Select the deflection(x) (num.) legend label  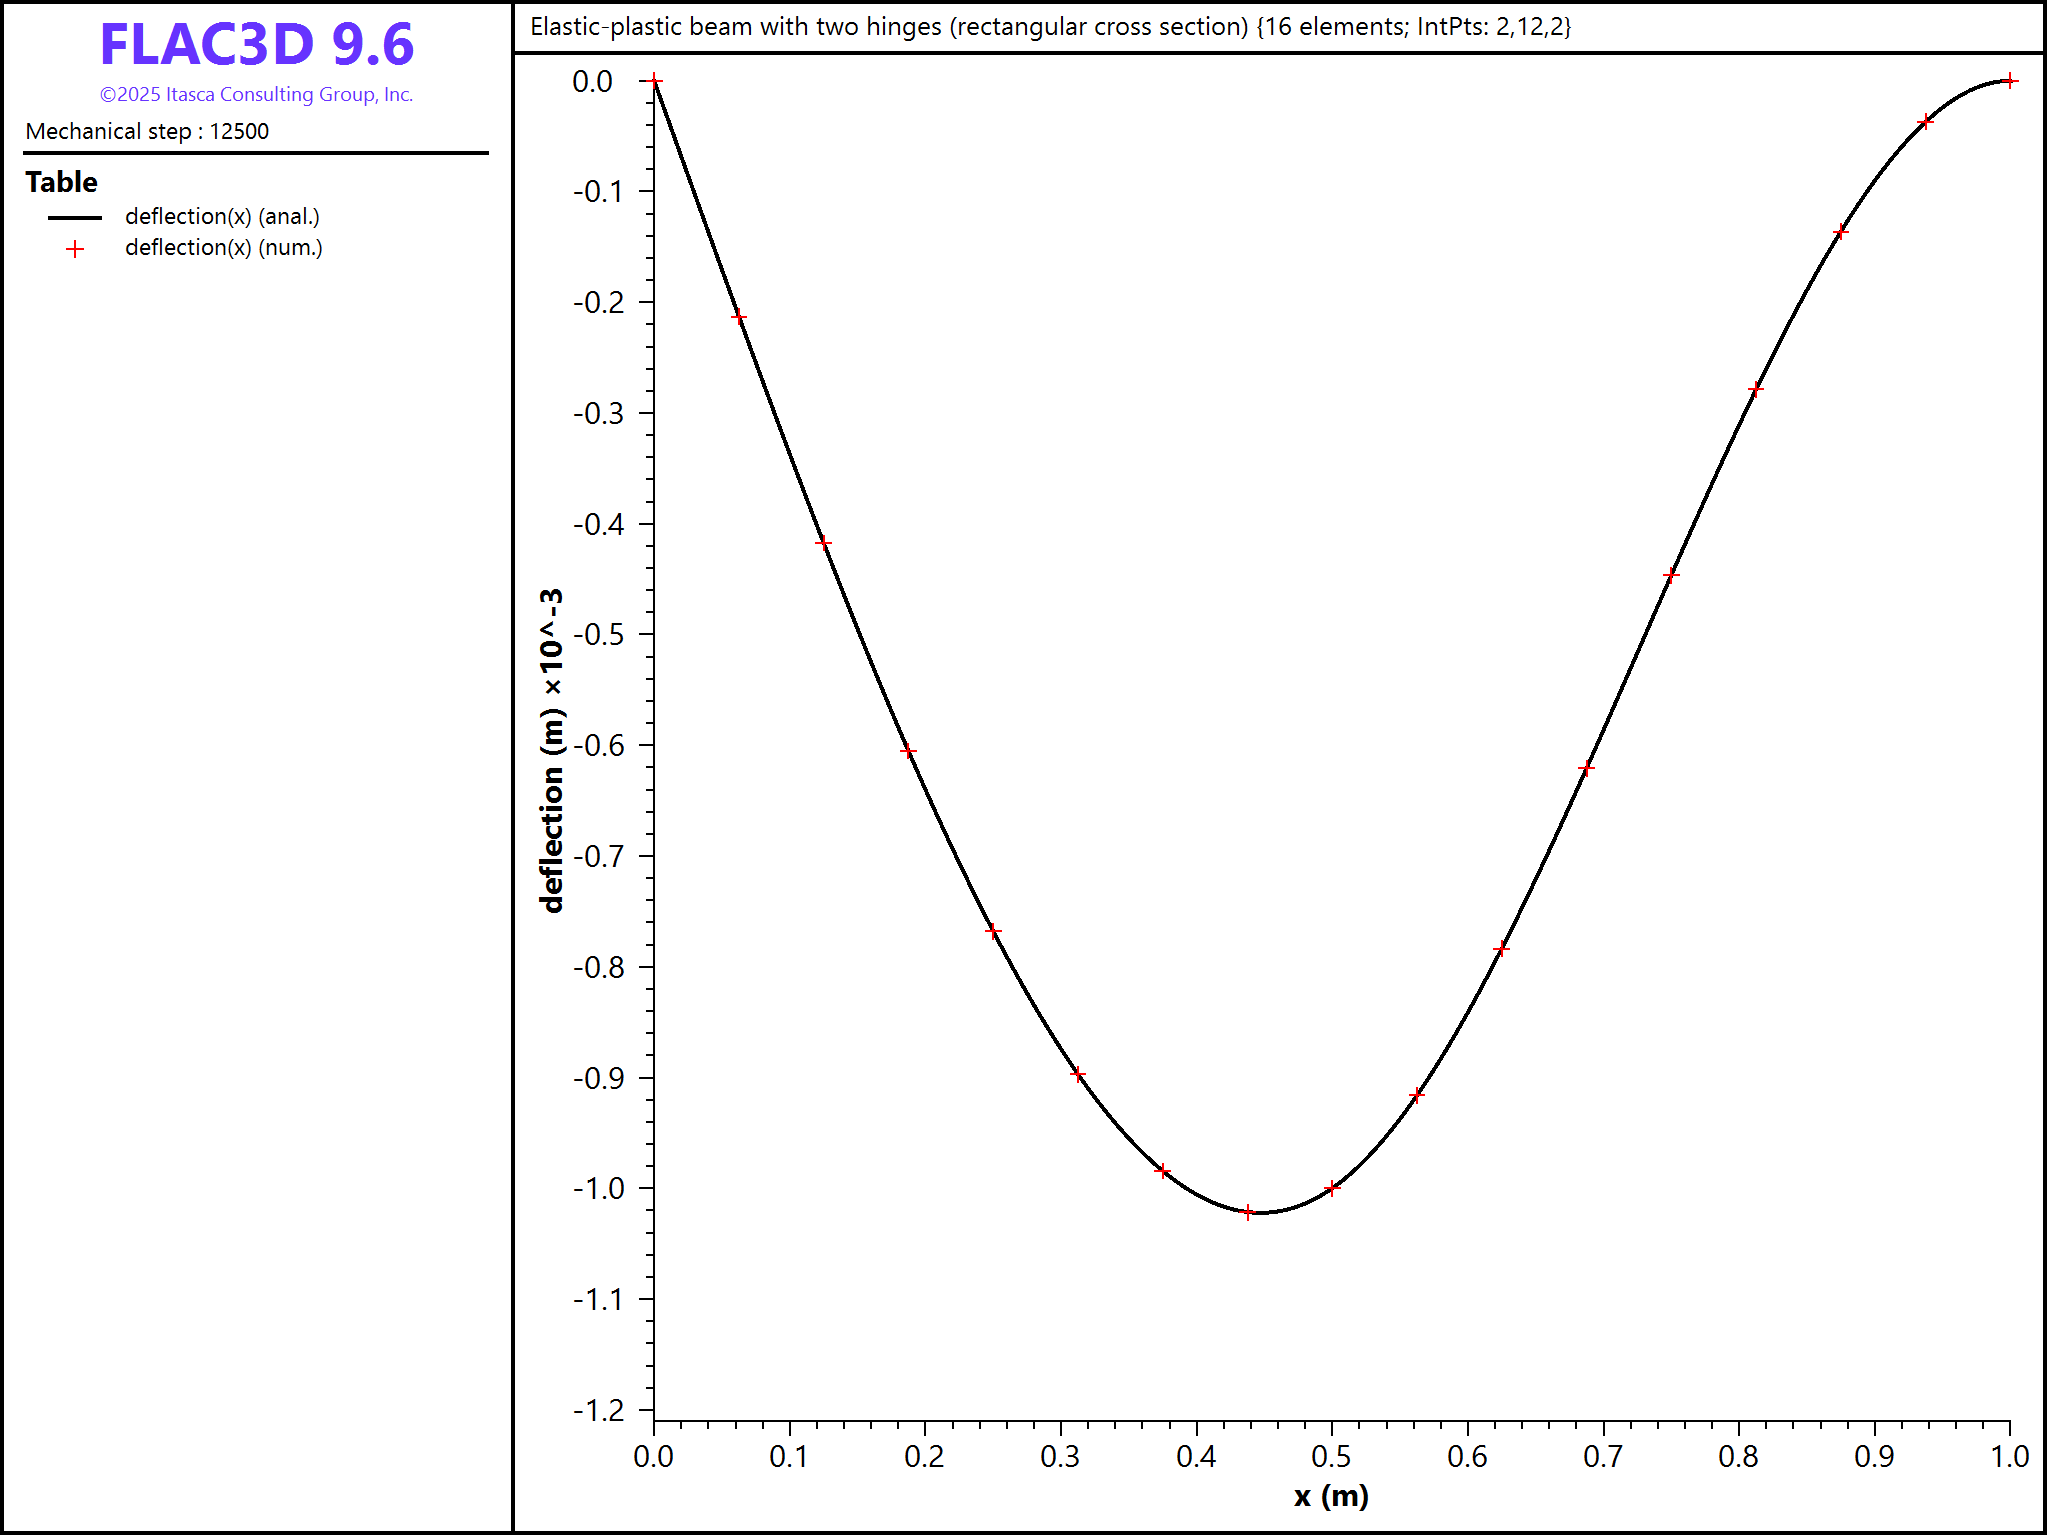click(x=223, y=248)
